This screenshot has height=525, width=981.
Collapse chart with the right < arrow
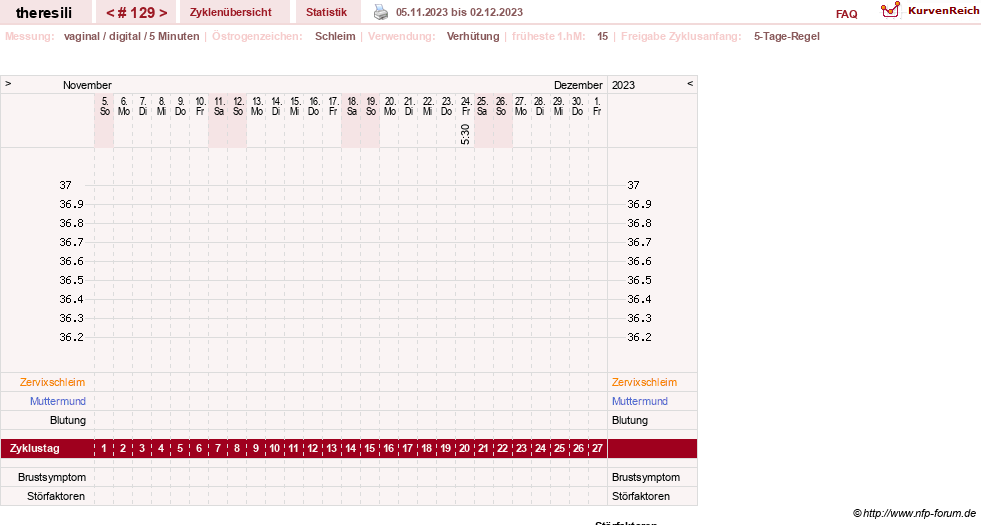[690, 83]
